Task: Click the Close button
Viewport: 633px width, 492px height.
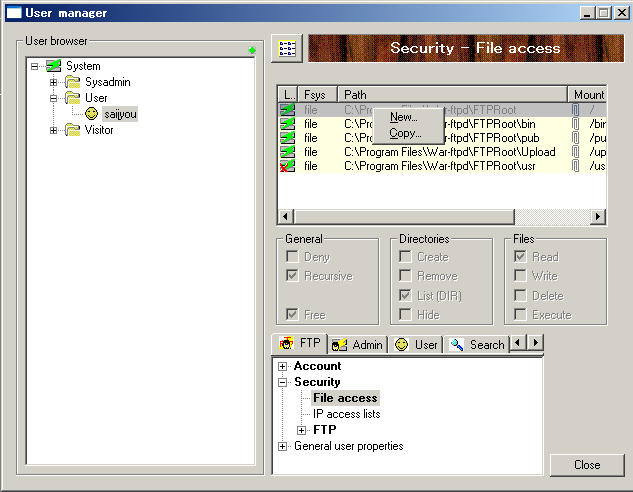Action: [x=586, y=465]
